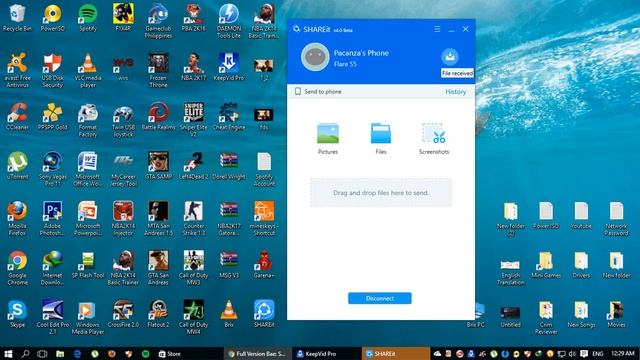Open CCleaner desktop shortcut
The width and height of the screenshot is (640, 360).
17,117
